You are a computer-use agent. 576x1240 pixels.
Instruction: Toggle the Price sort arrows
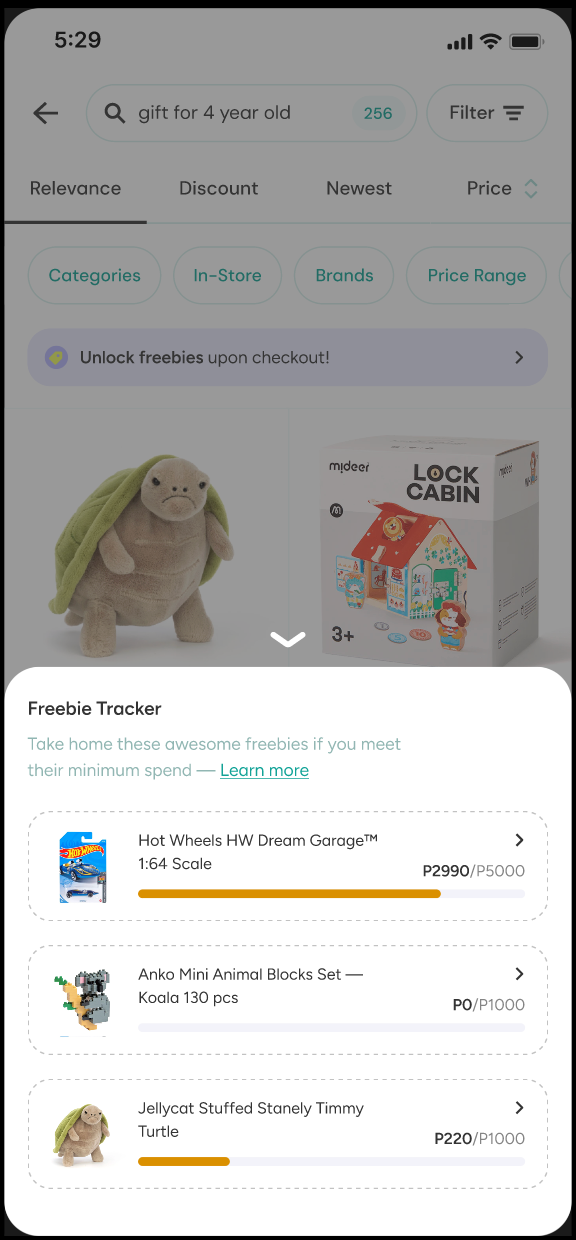point(531,188)
